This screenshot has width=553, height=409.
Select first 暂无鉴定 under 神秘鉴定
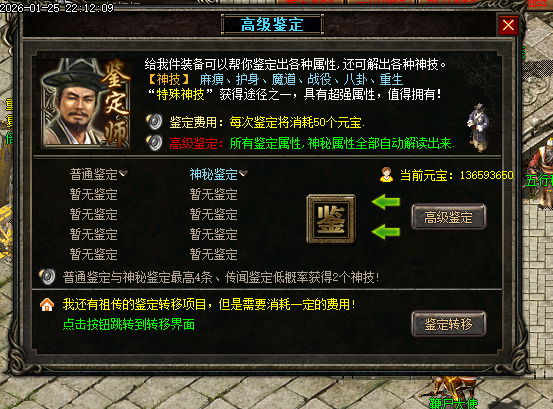(213, 194)
